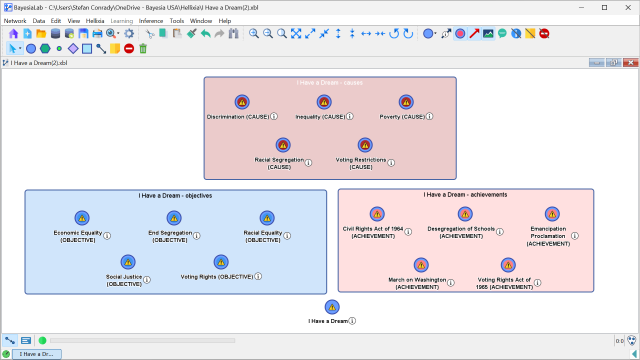
Task: Expand graph layout with diagonal outward arrows
Action: pyautogui.click(x=310, y=34)
